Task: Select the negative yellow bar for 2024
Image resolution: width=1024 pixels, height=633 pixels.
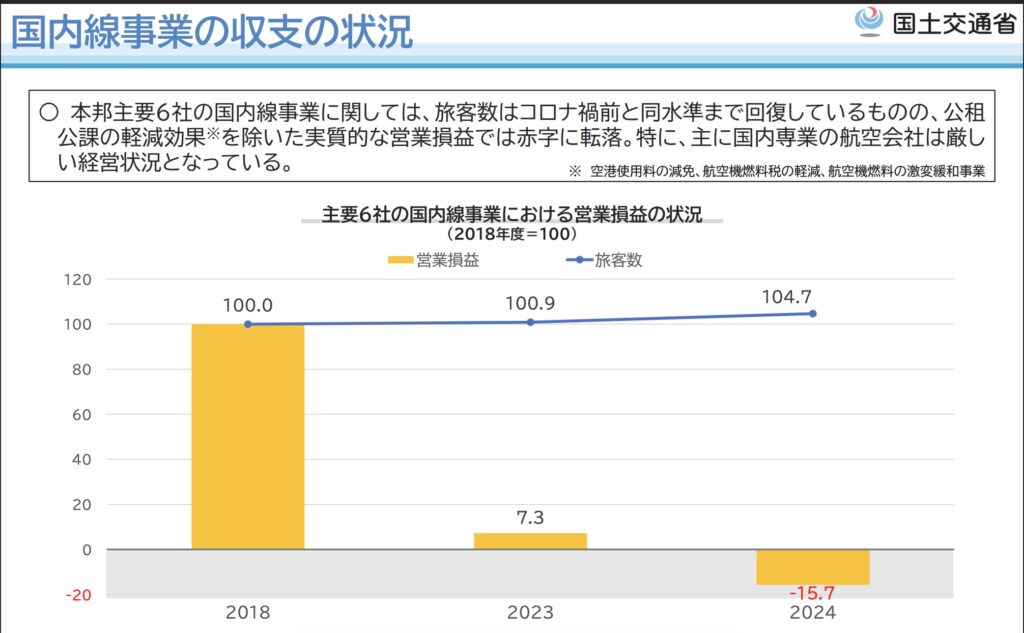Action: coord(812,567)
